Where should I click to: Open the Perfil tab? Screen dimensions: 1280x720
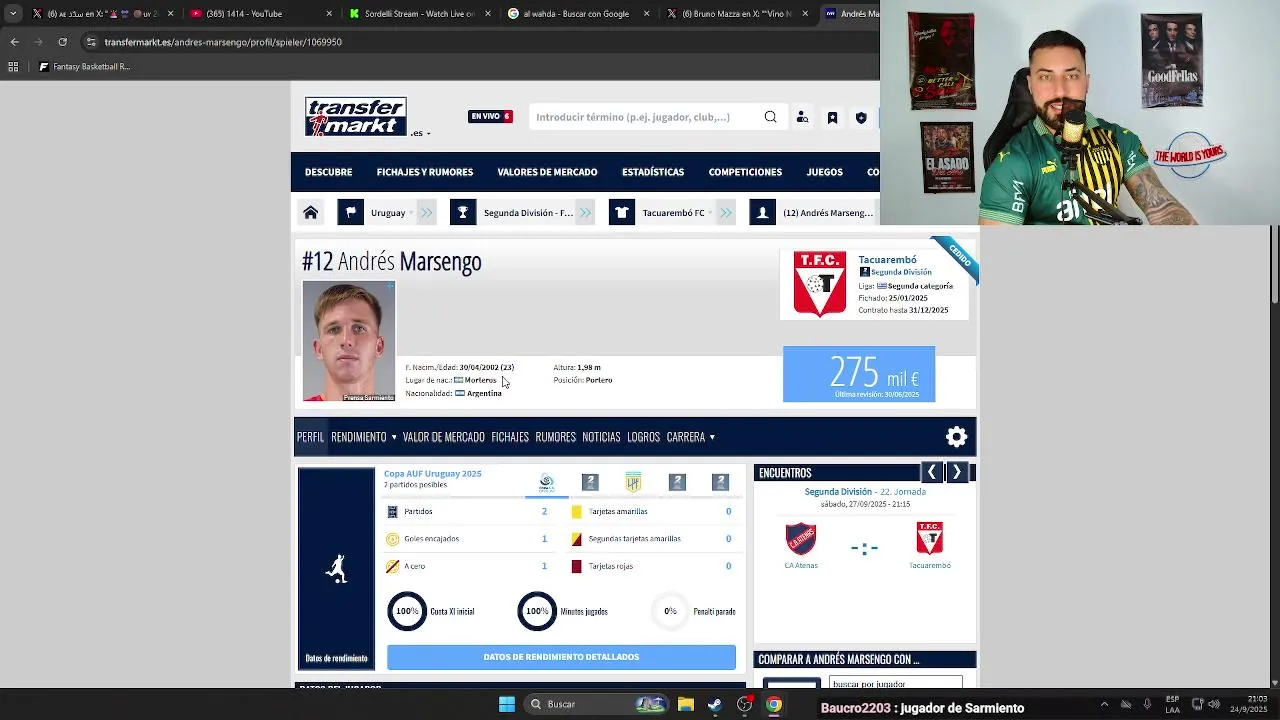click(x=310, y=437)
